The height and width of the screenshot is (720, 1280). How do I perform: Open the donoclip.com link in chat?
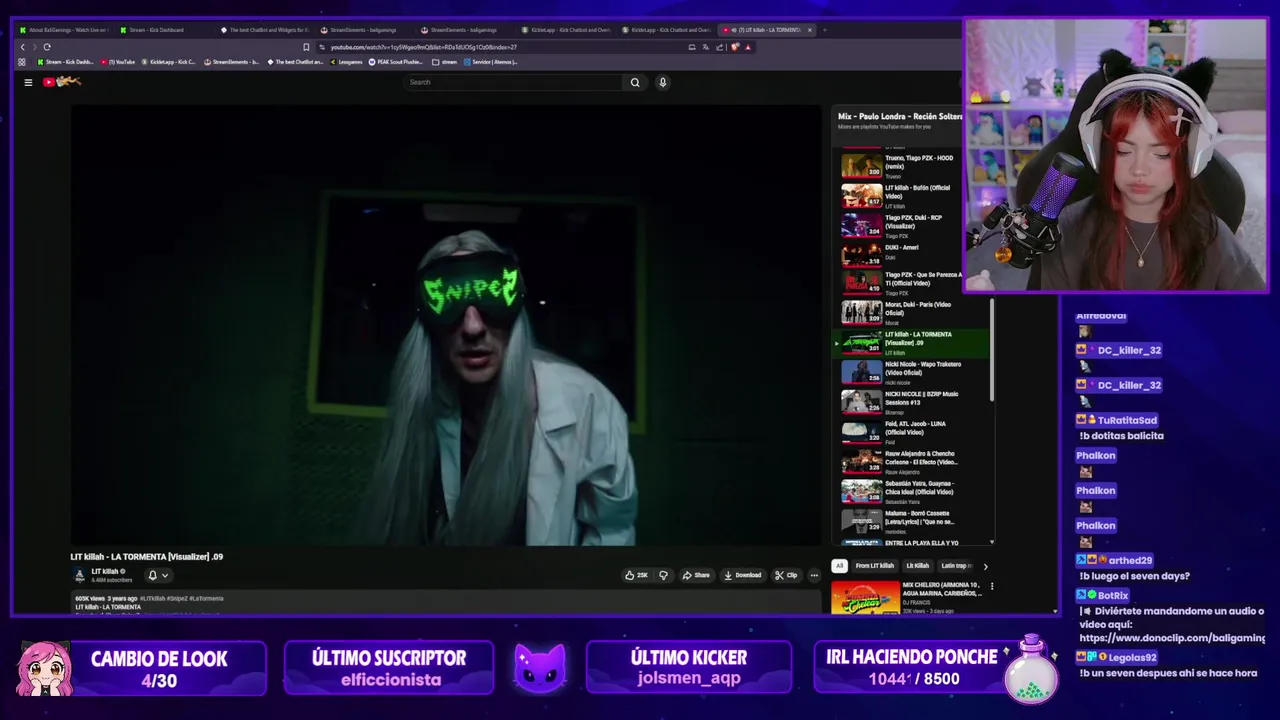pos(1172,638)
